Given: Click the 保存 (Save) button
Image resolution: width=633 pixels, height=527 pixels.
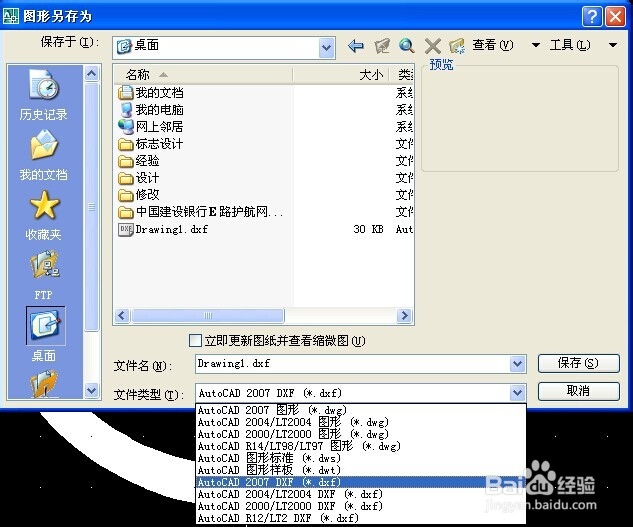Looking at the screenshot, I should coord(578,363).
